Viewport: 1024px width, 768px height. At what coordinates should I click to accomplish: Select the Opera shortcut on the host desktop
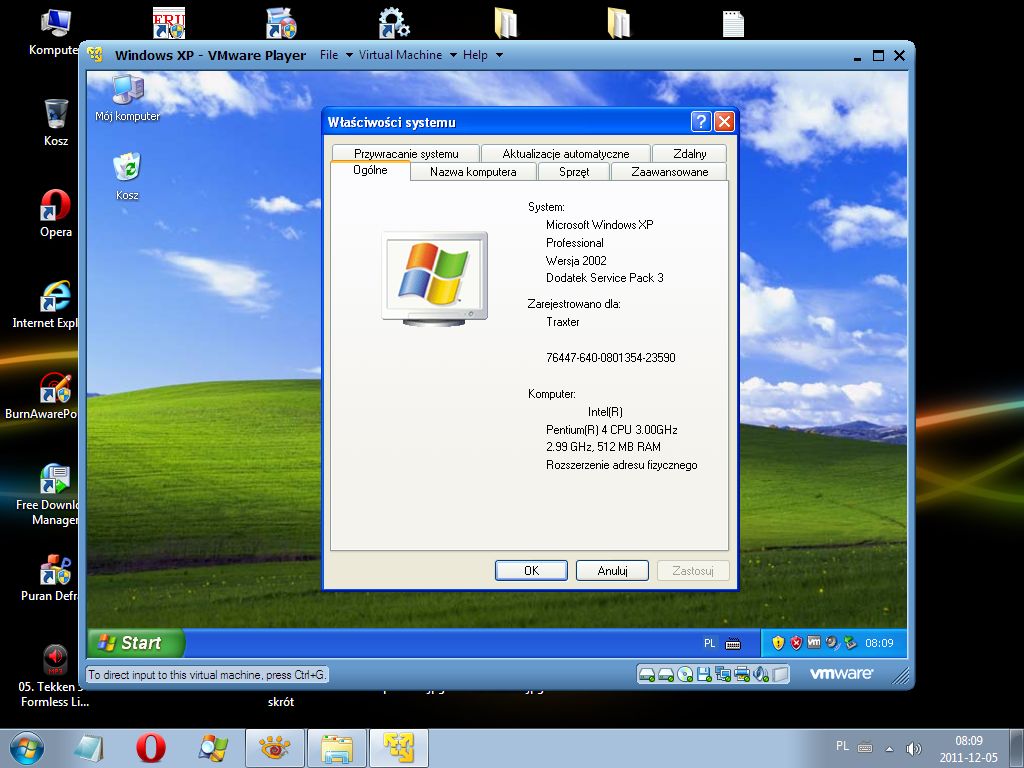[x=56, y=214]
